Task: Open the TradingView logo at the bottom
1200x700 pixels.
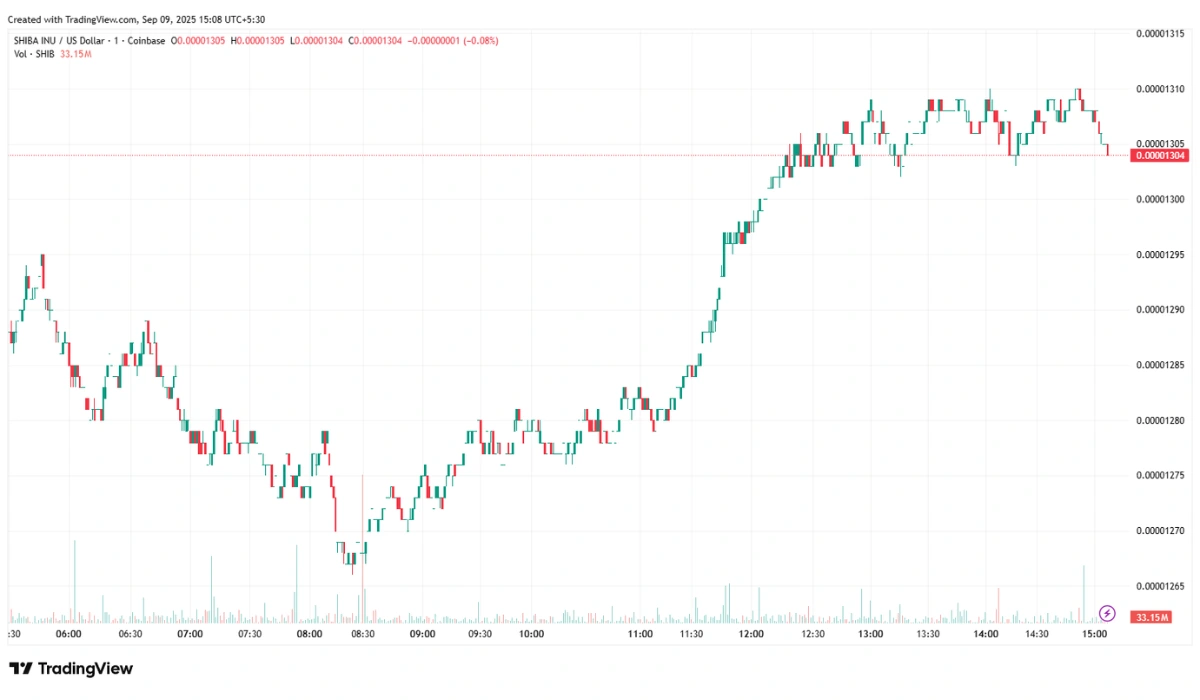Action: [x=71, y=669]
